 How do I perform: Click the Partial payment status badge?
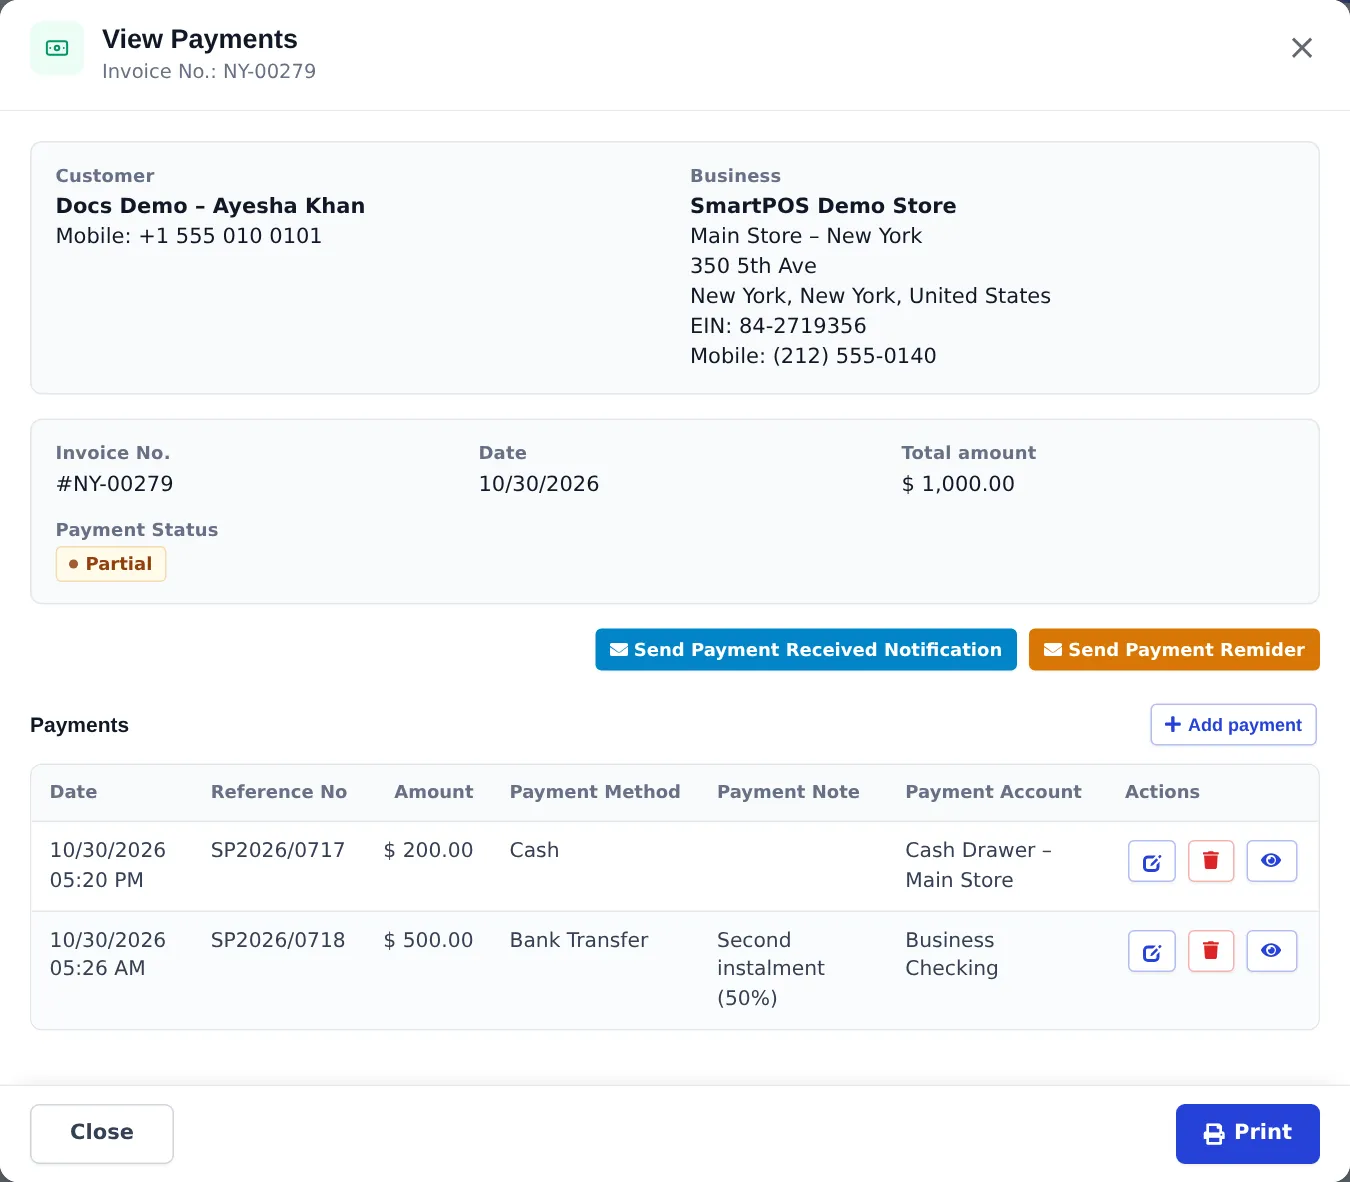[x=111, y=564]
